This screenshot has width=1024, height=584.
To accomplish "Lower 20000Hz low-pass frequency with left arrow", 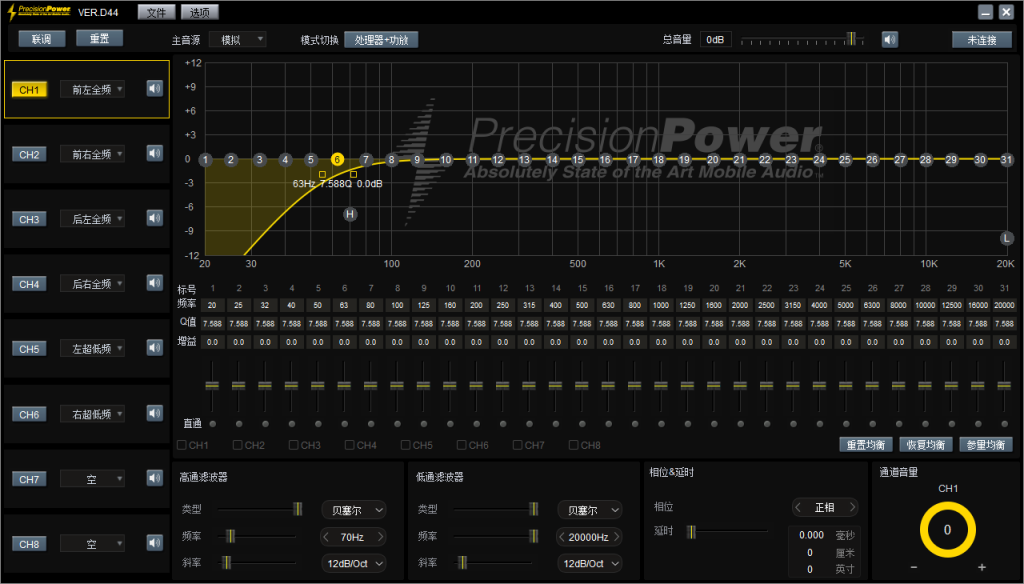I will (562, 537).
